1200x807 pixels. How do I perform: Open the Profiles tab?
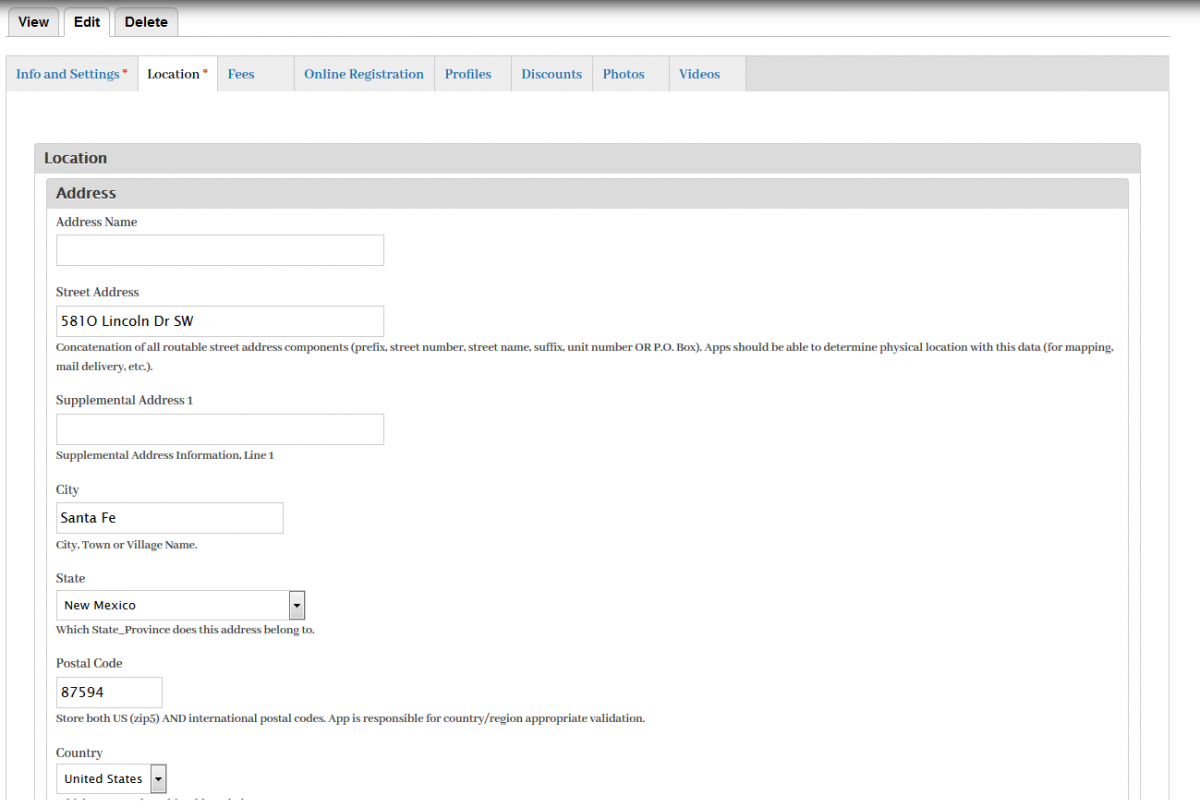click(x=468, y=74)
